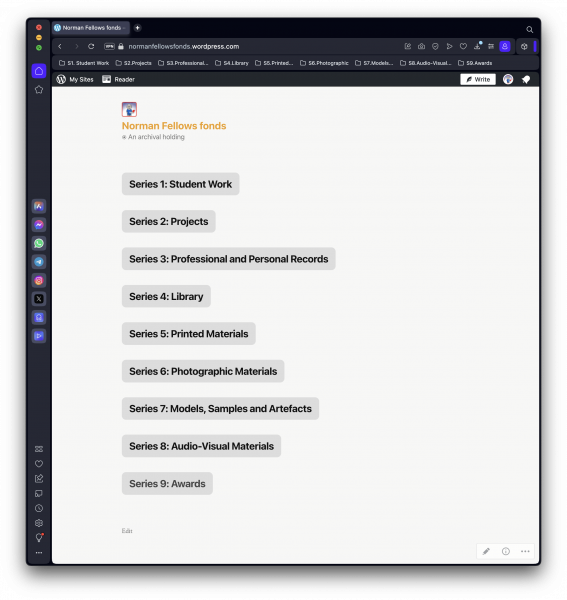Open the My Sites menu
Viewport: 567px width, 600px height.
coord(75,79)
